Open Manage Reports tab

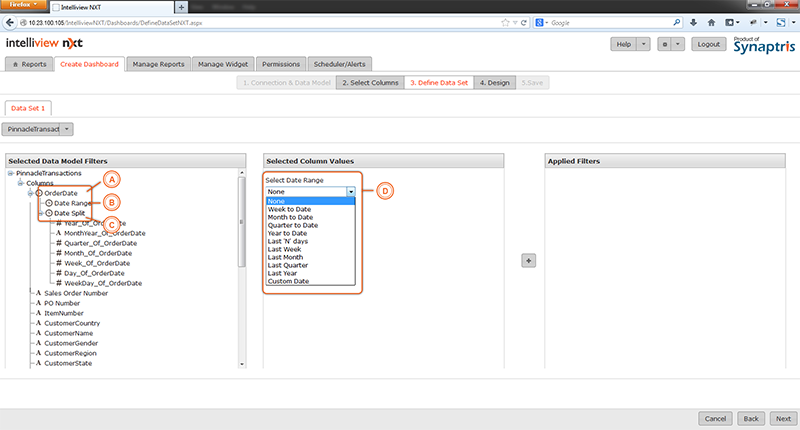tap(158, 64)
